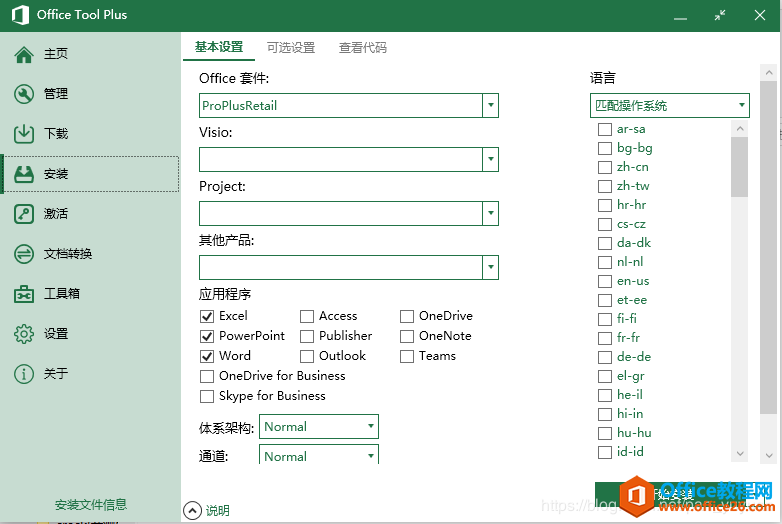Click language list scroll-down arrow
782x524 pixels.
[x=740, y=454]
